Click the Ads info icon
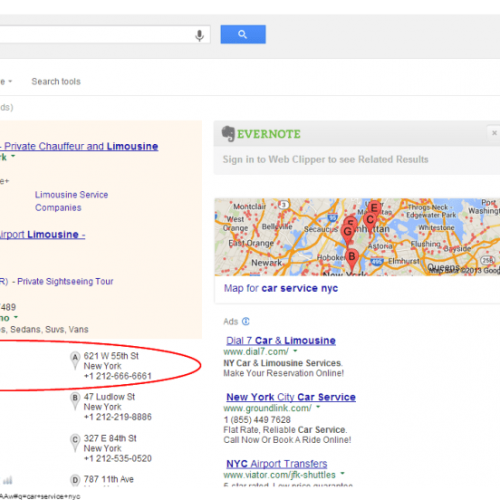Viewport: 500px width, 500px height. pos(246,321)
